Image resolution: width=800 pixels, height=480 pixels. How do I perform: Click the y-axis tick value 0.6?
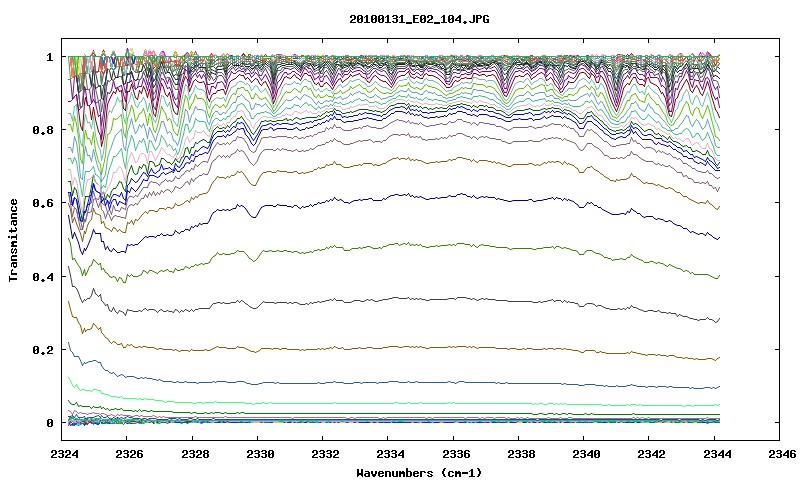(x=43, y=203)
